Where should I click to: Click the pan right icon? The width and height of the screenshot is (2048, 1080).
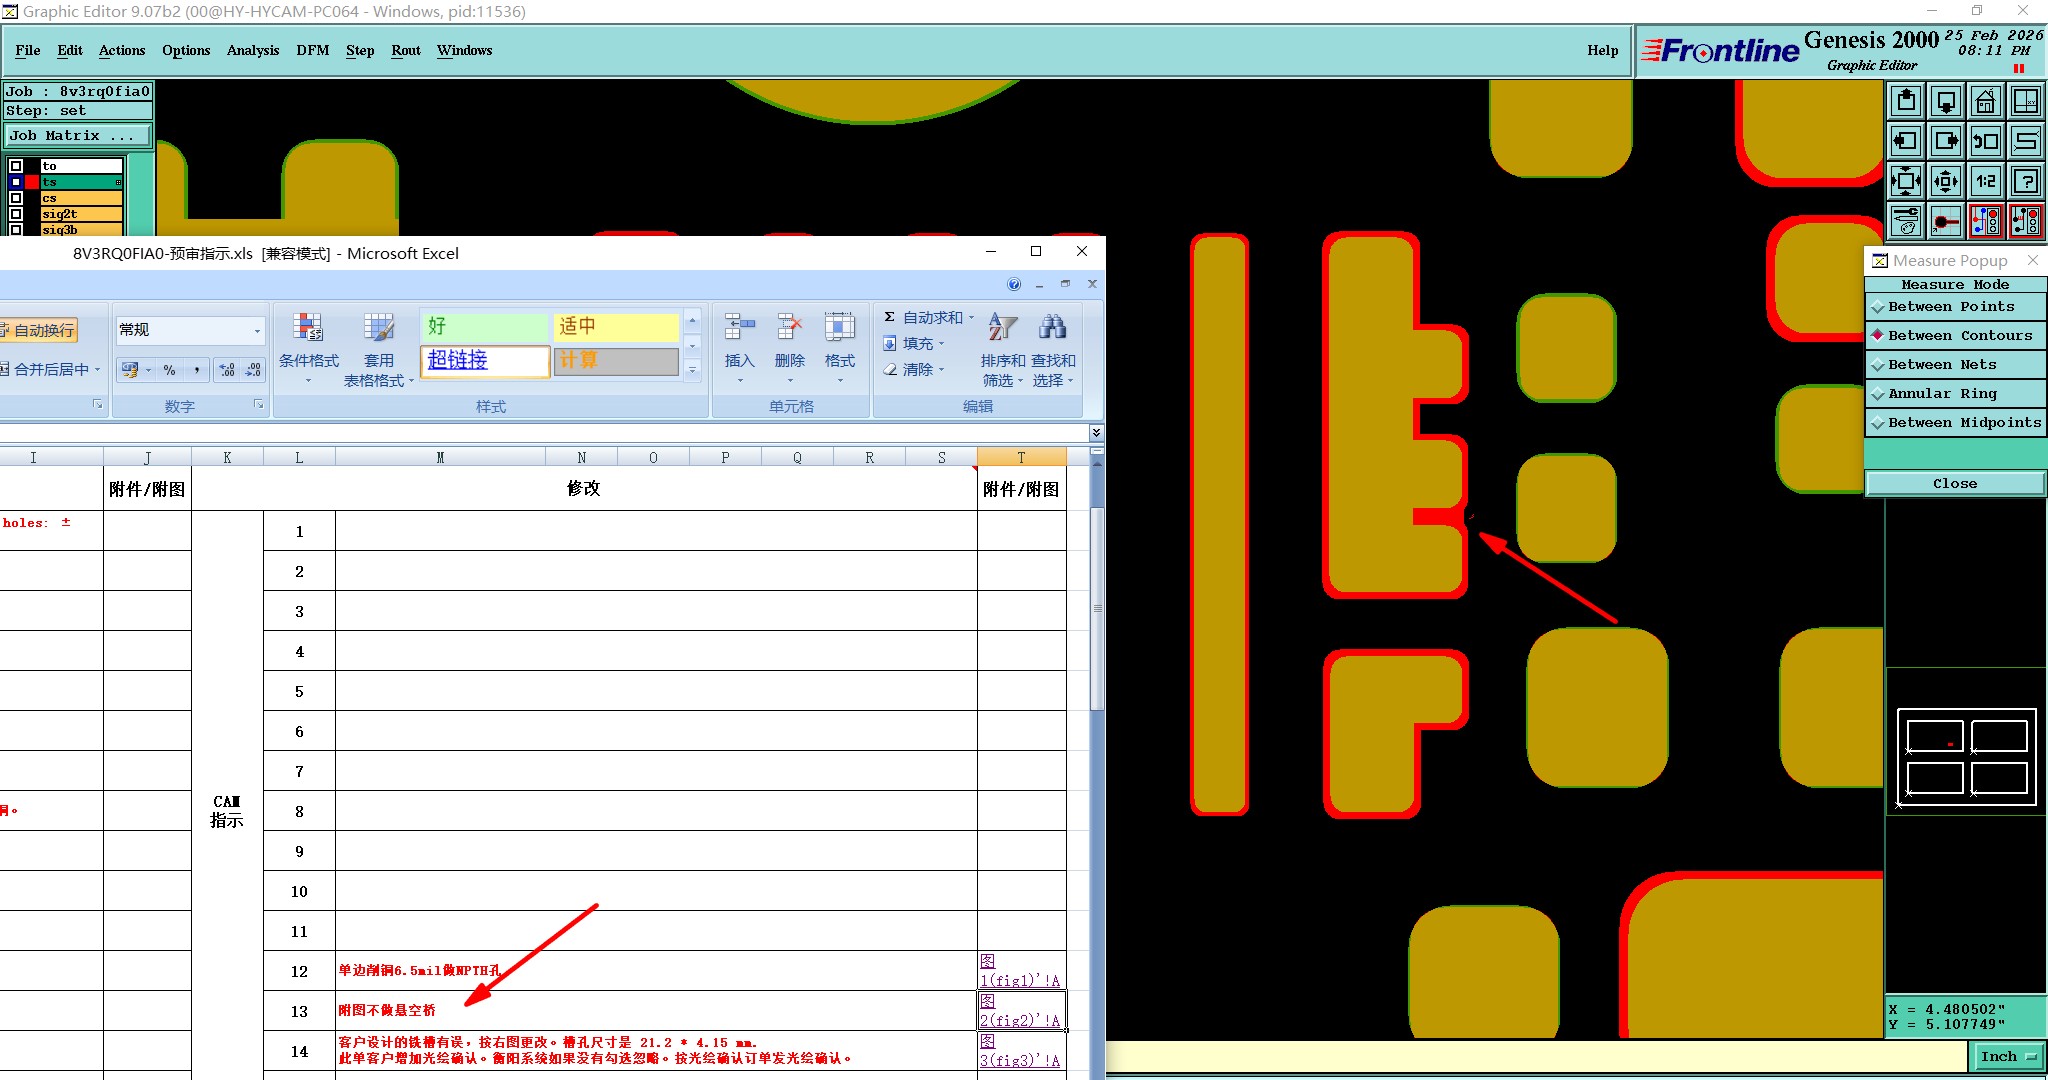[x=1945, y=141]
